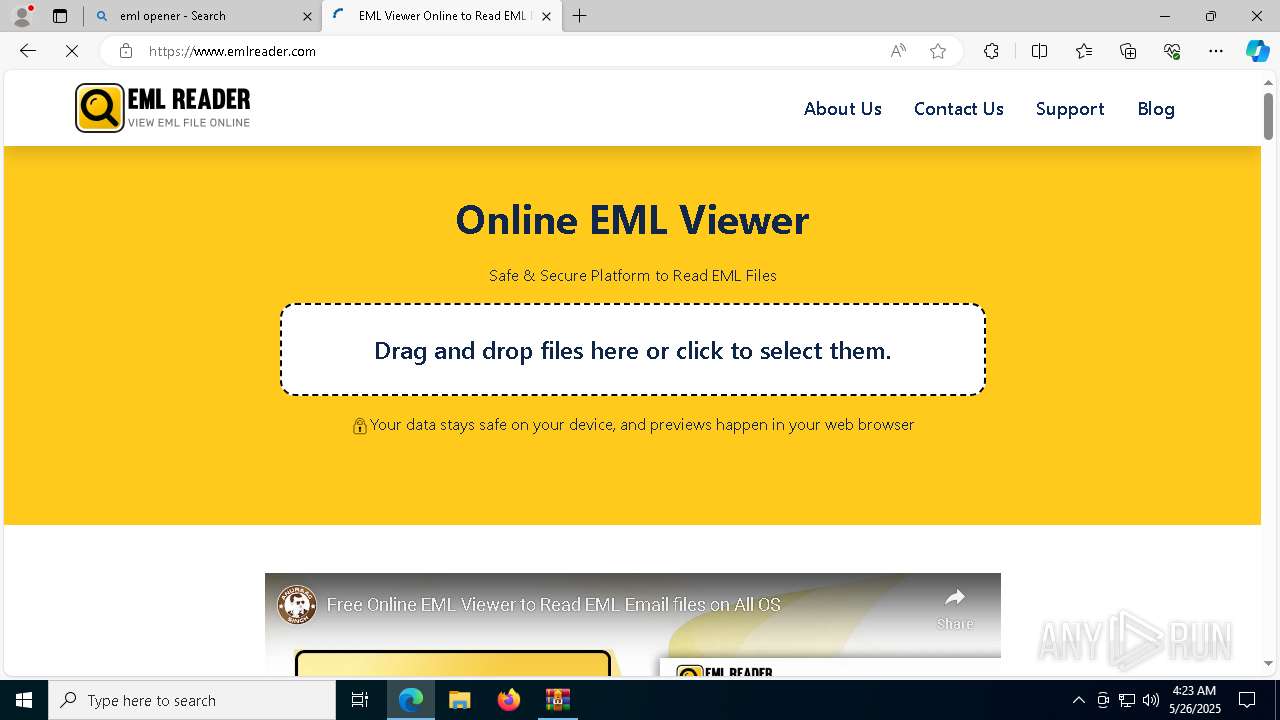This screenshot has width=1280, height=720.
Task: Open the video title link
Action: tap(553, 605)
